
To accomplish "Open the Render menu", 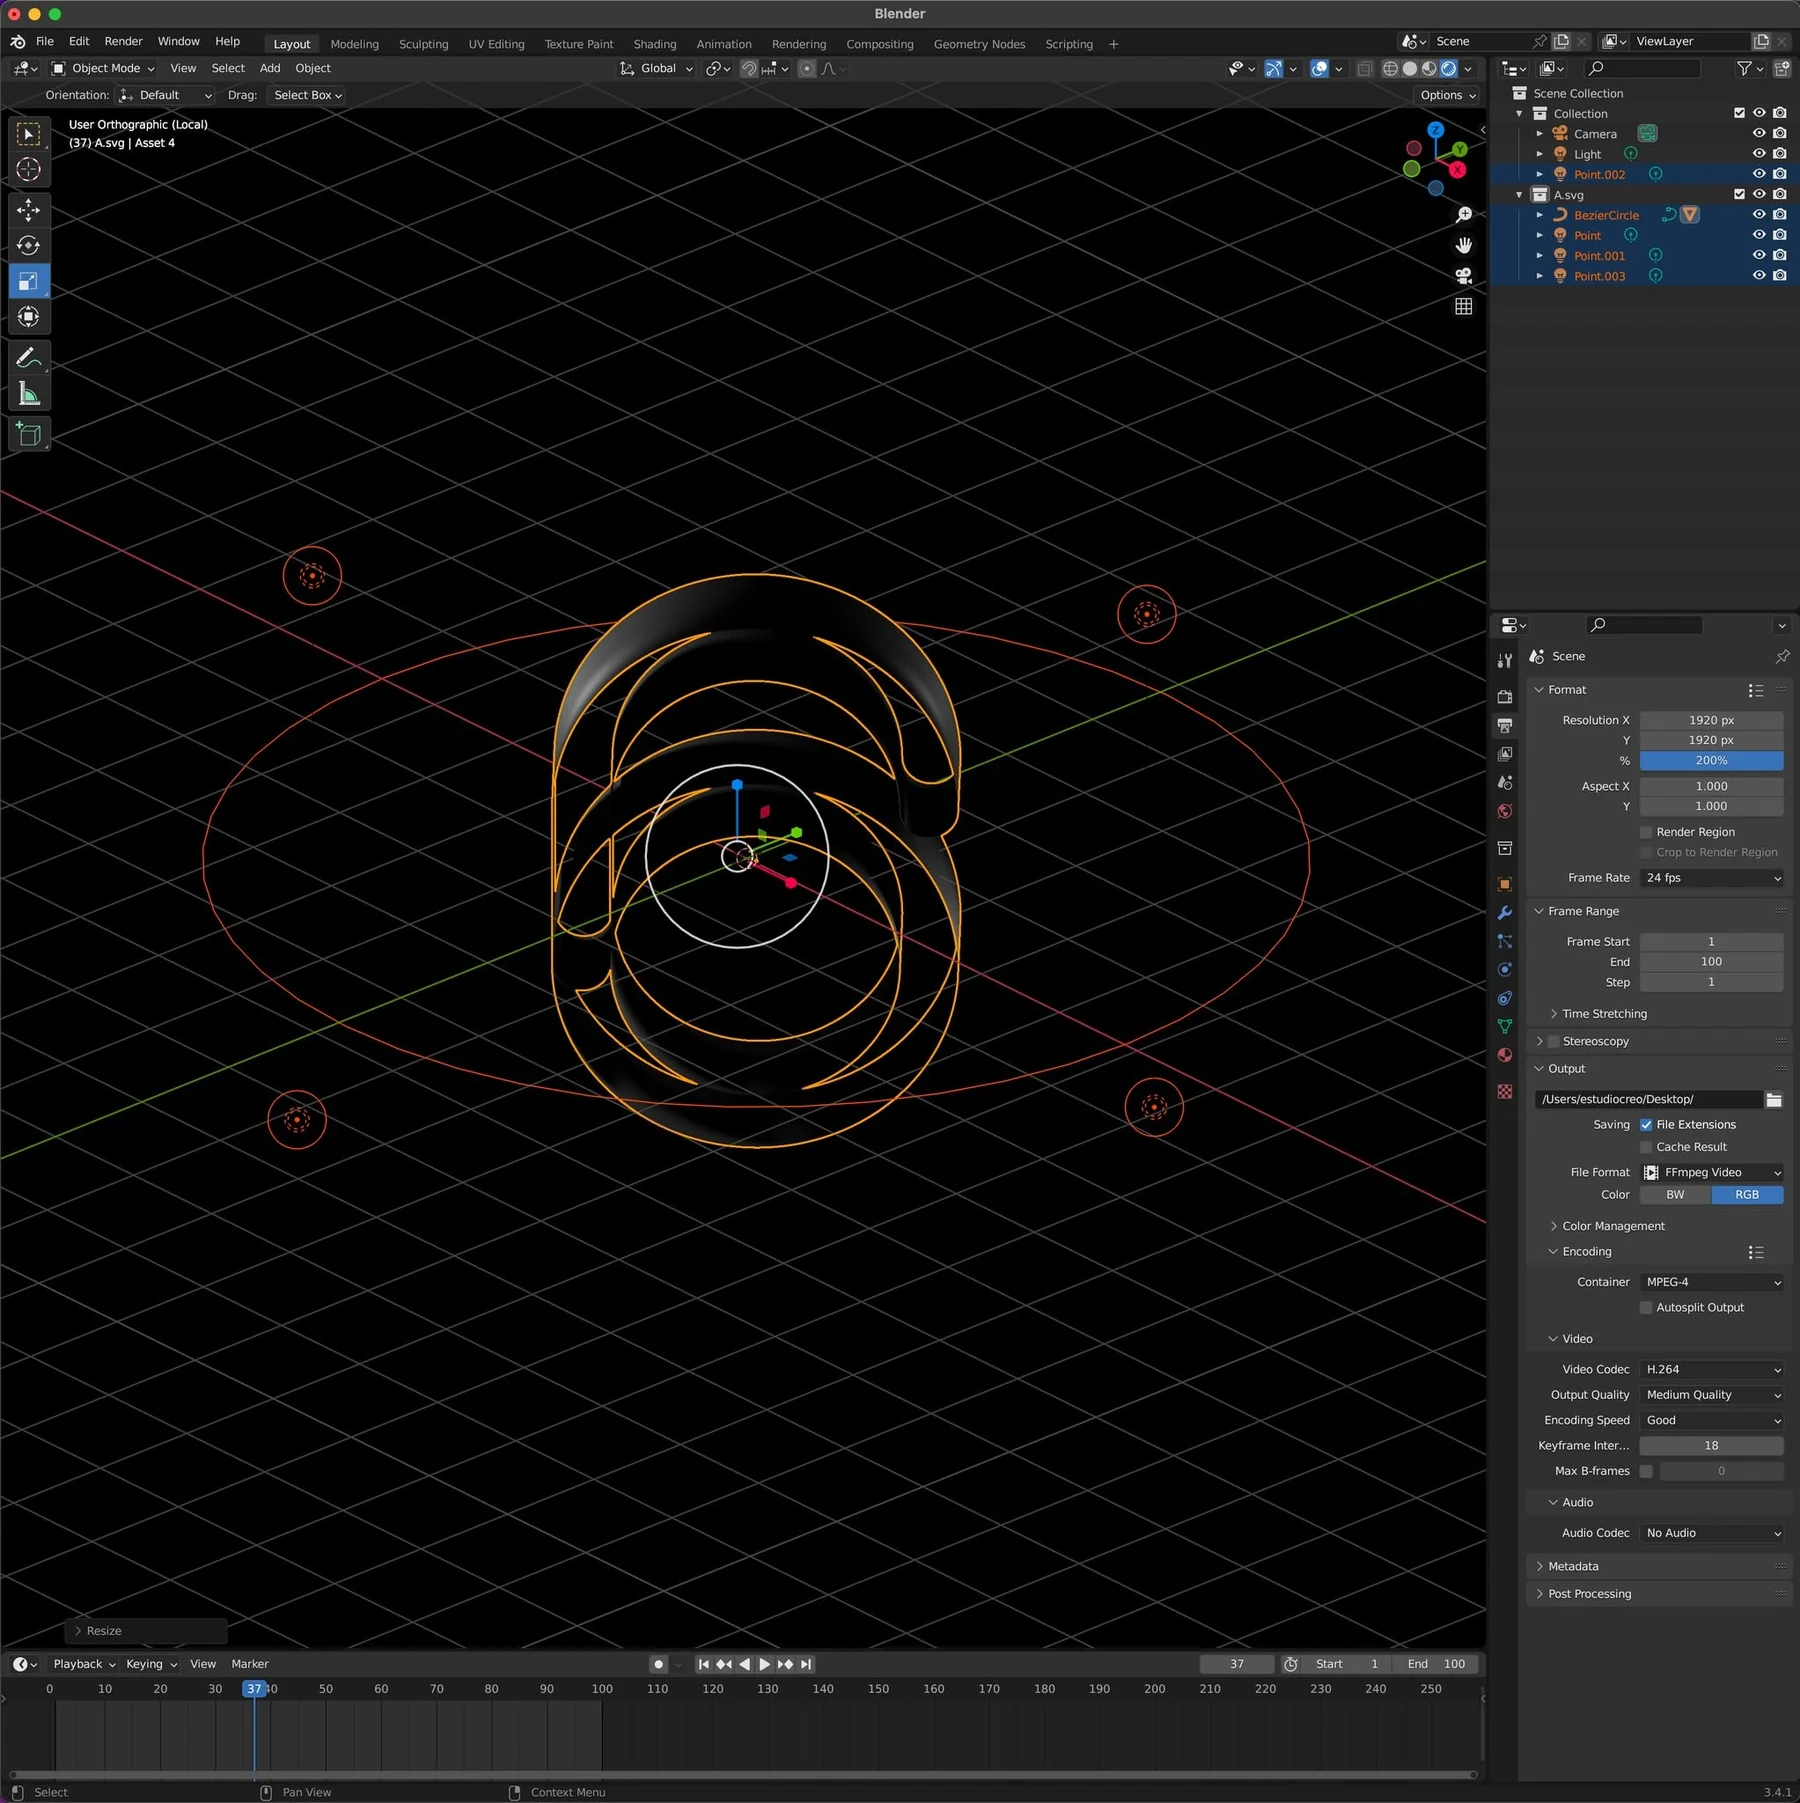I will click(123, 42).
